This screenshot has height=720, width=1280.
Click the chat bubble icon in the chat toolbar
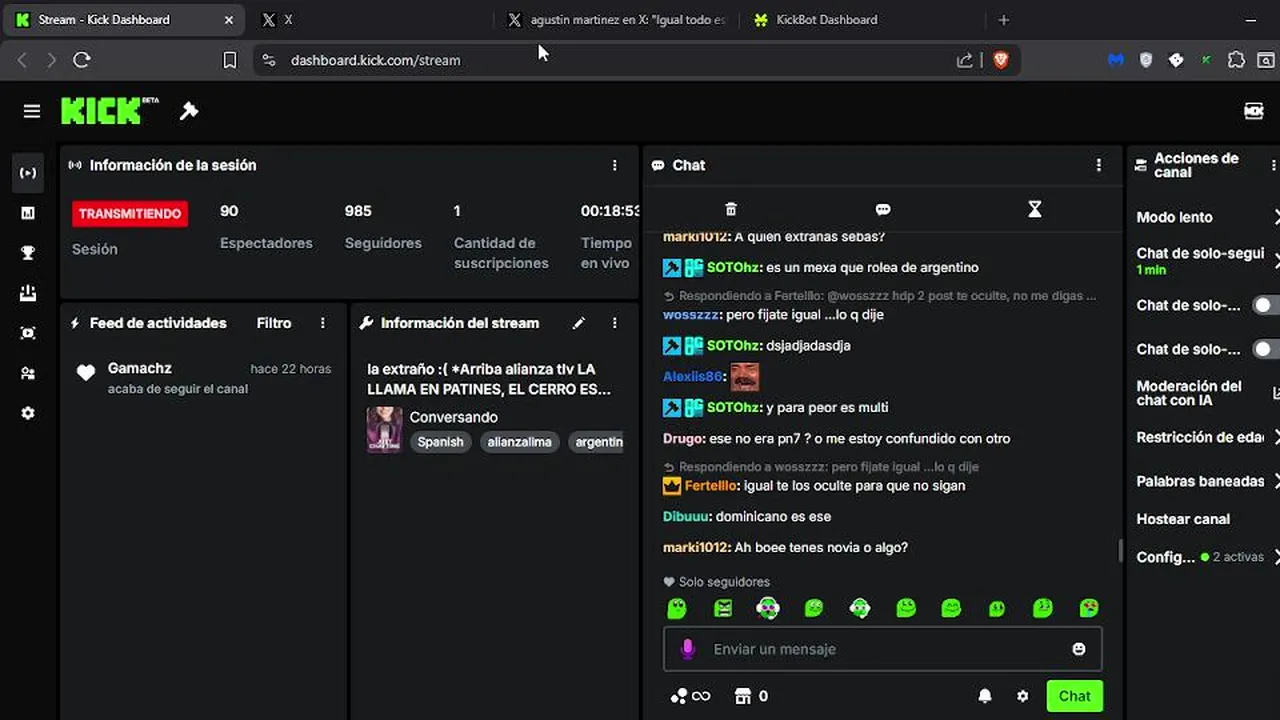click(883, 209)
